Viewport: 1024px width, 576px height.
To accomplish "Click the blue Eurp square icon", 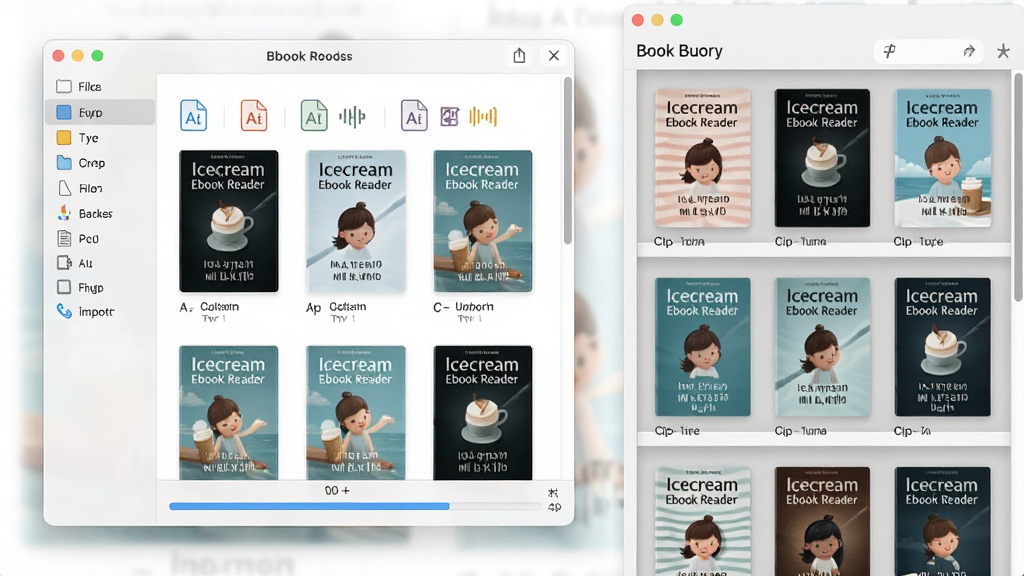I will tap(63, 112).
